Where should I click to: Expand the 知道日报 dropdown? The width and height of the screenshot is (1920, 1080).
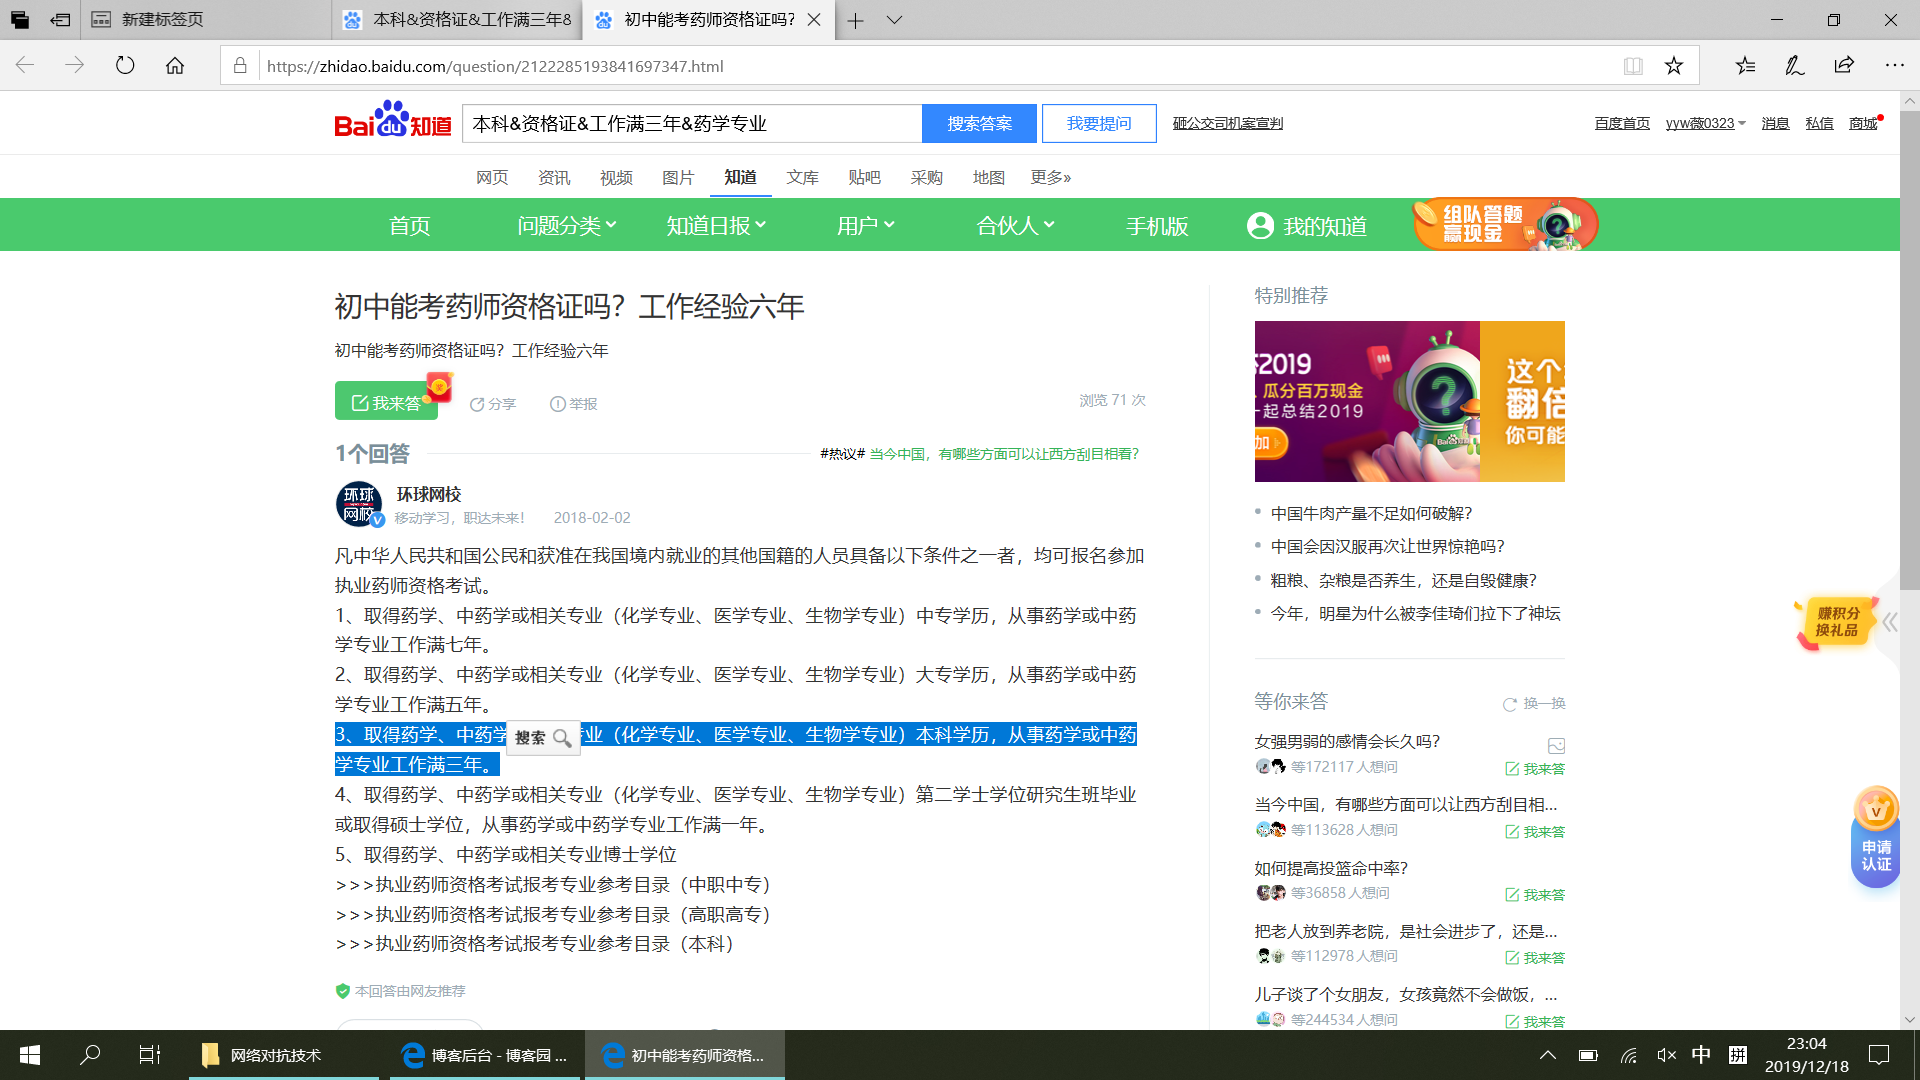[716, 226]
